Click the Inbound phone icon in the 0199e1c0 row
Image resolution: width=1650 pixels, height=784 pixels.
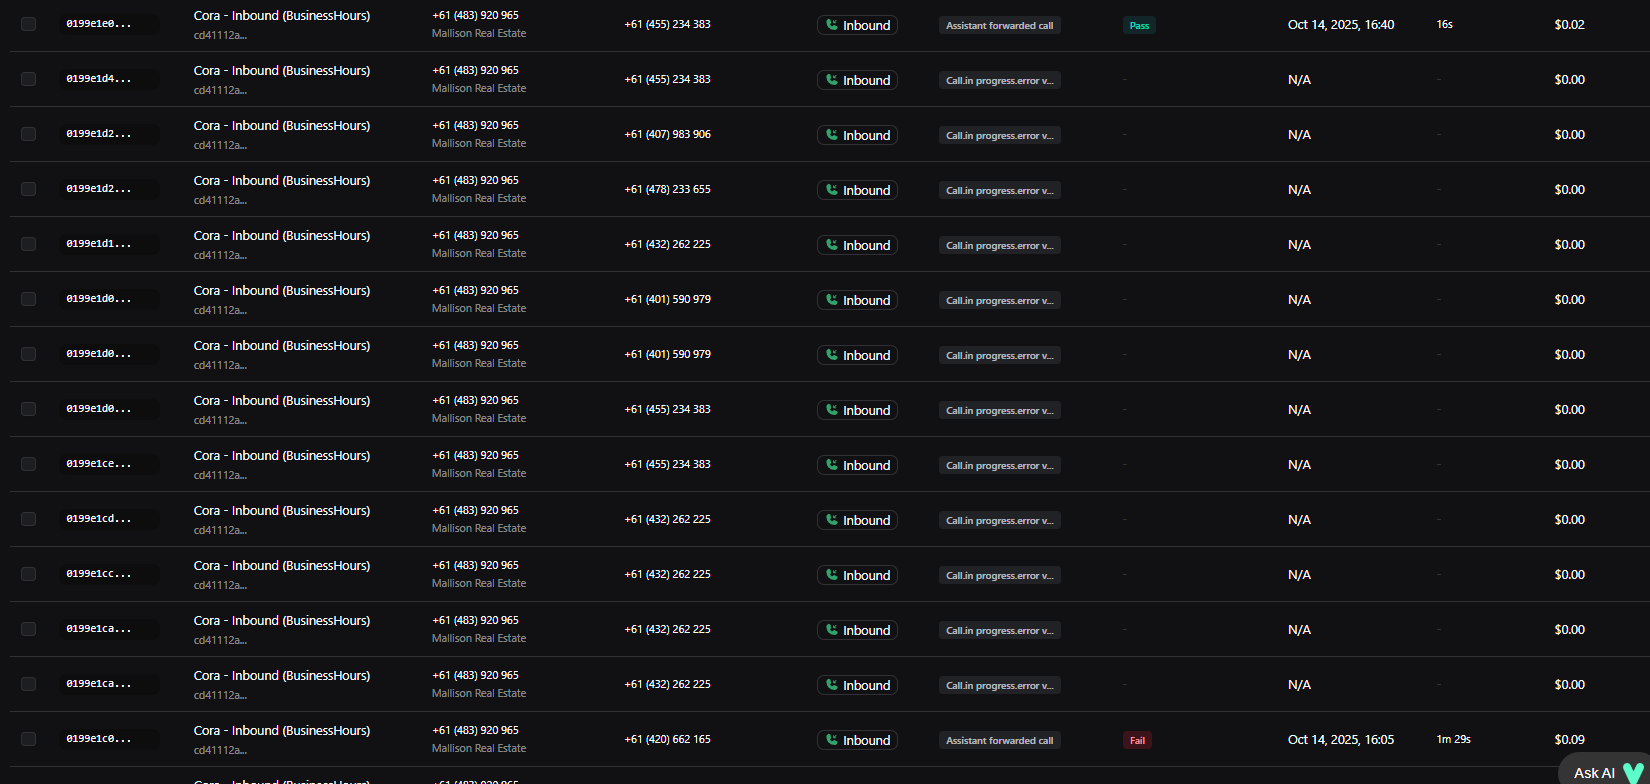coord(832,740)
